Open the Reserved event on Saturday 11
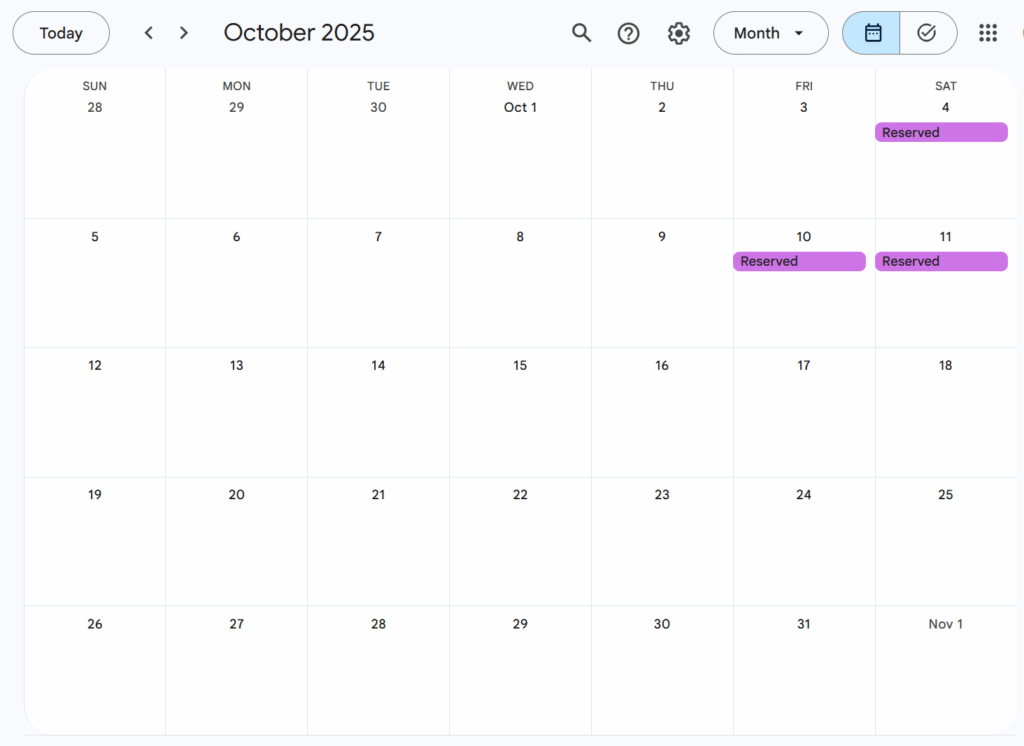Image resolution: width=1024 pixels, height=746 pixels. point(941,261)
